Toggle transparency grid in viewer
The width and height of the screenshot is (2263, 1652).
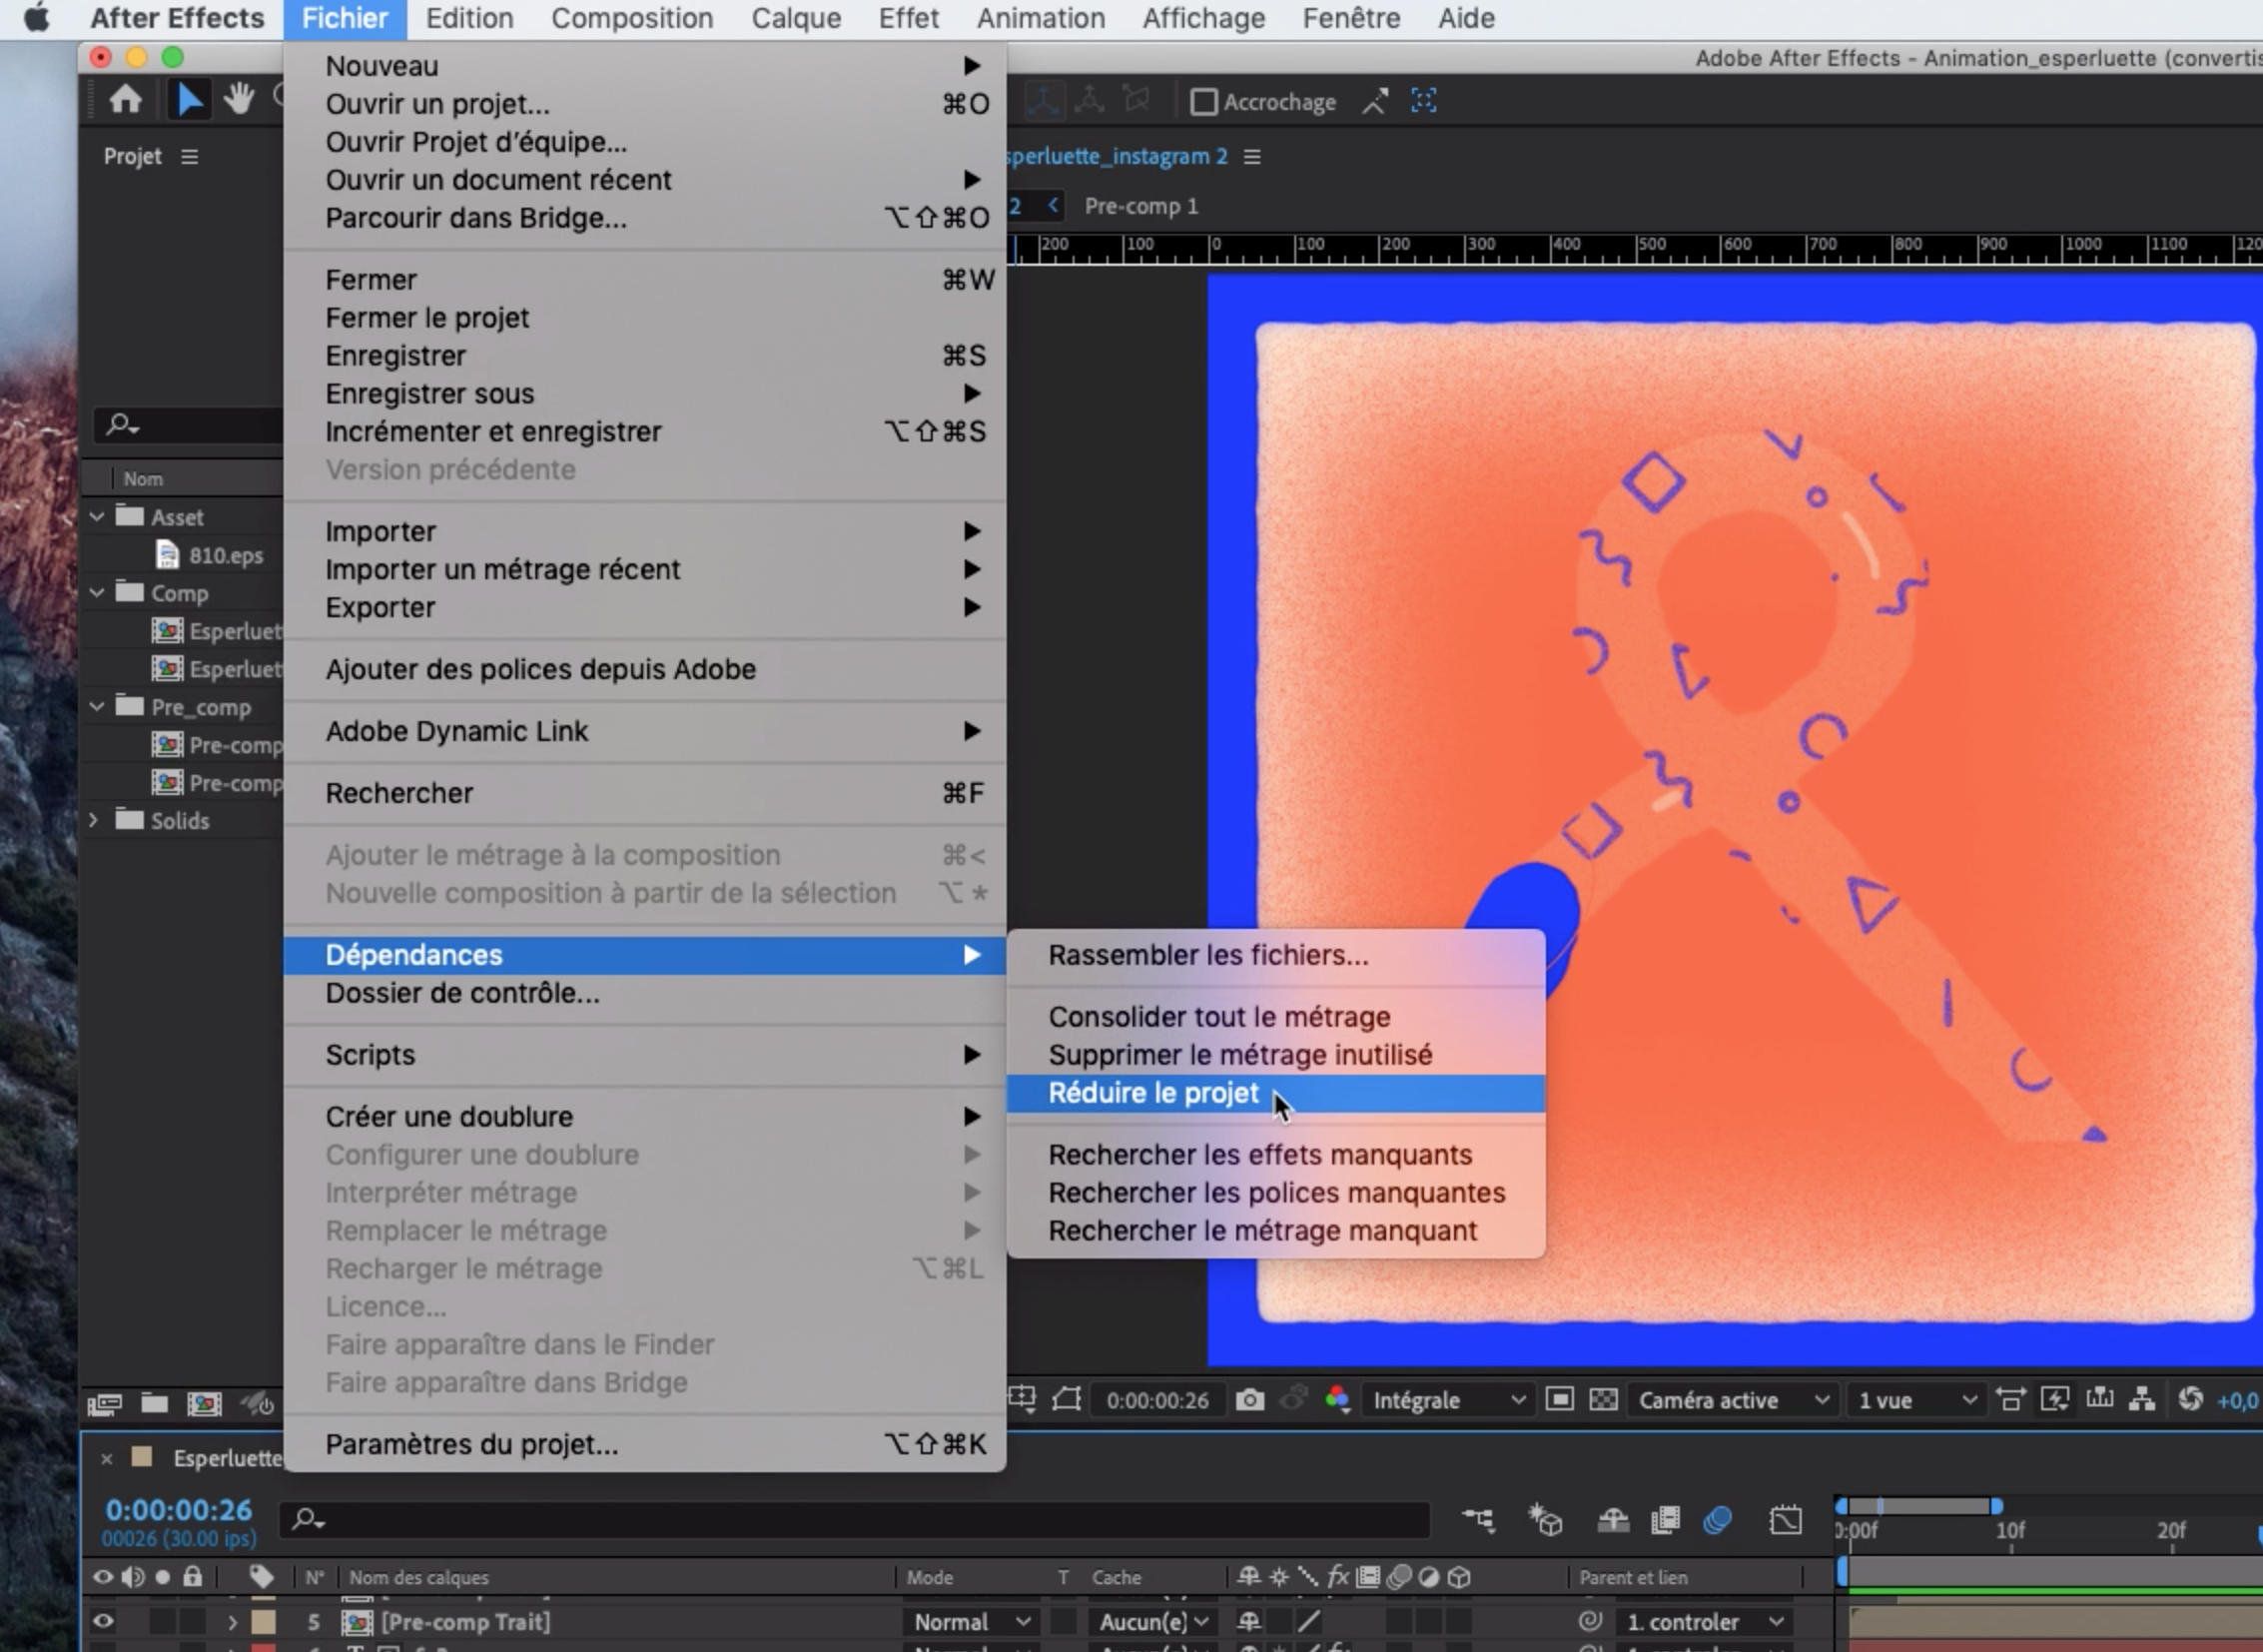(1603, 1399)
